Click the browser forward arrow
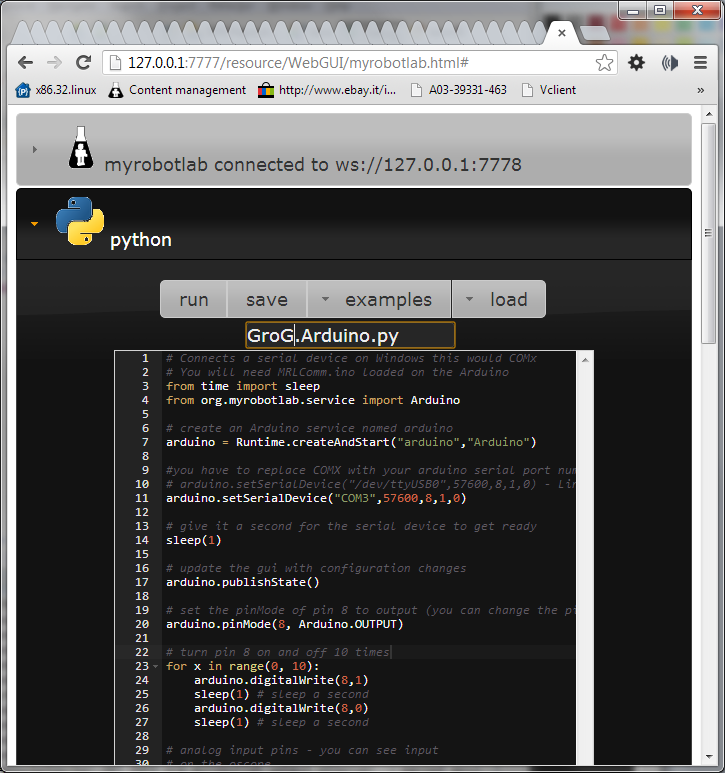725x773 pixels. click(x=54, y=63)
